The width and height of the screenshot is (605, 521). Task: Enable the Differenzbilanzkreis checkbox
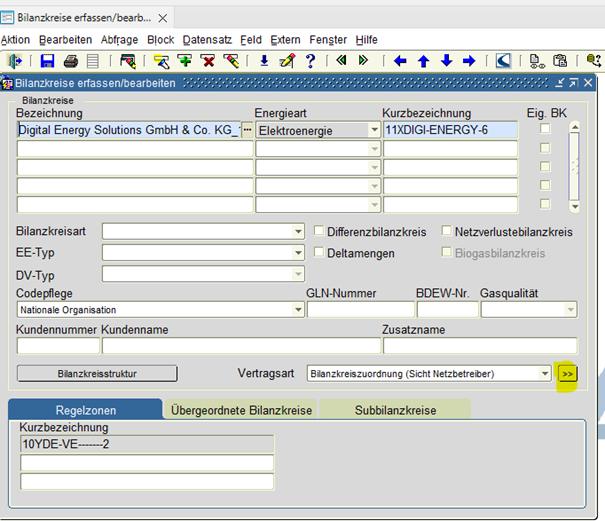pos(319,232)
